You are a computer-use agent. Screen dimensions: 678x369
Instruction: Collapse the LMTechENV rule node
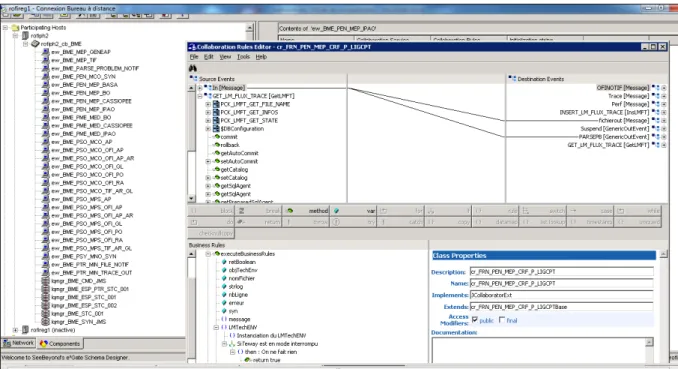pyautogui.click(x=216, y=327)
